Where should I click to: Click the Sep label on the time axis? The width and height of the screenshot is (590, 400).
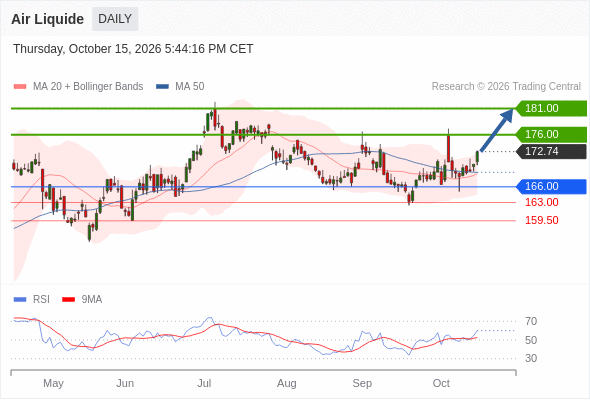point(362,383)
